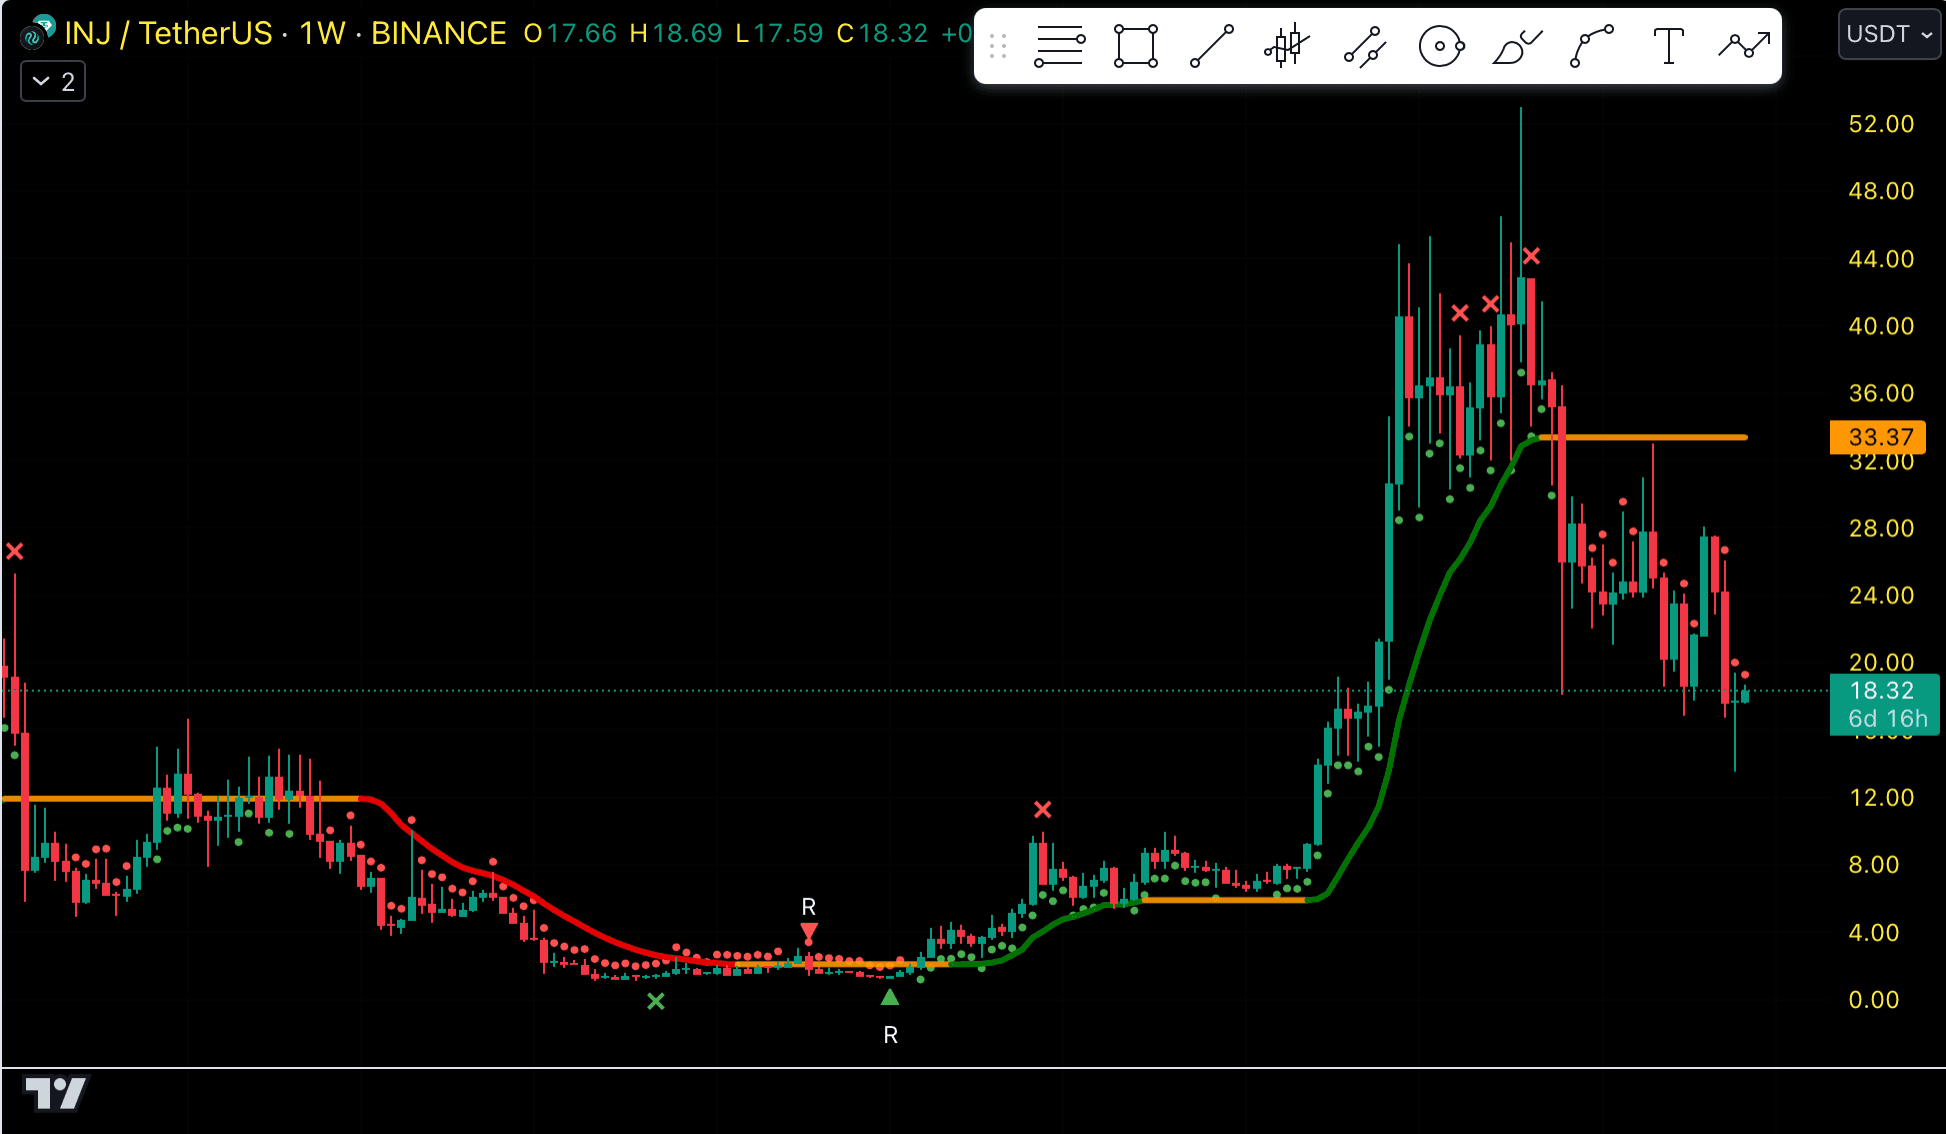The image size is (1946, 1134).
Task: Click the 12.00 price axis label
Action: click(1881, 797)
